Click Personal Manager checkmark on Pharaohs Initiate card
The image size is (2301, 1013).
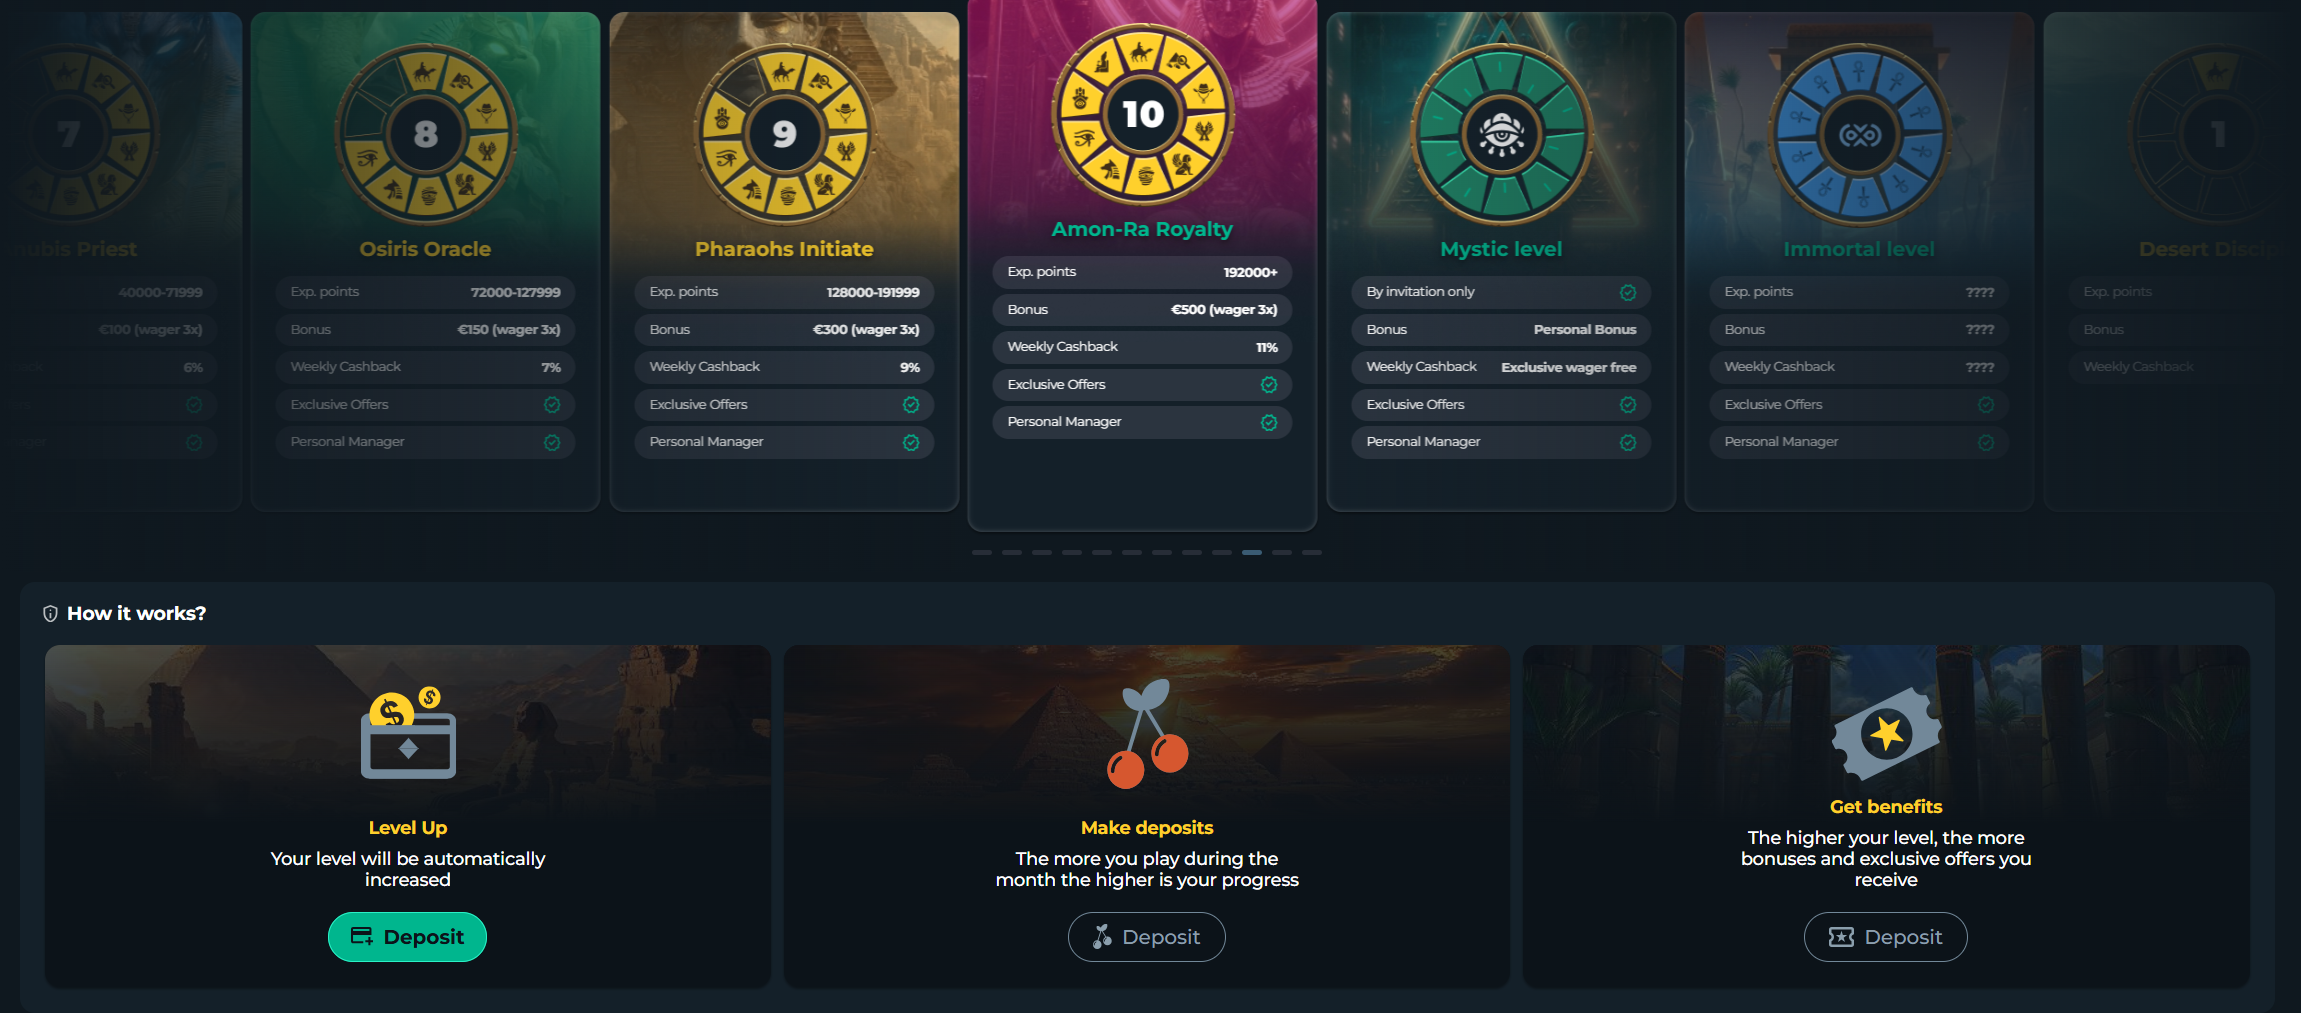click(x=911, y=442)
